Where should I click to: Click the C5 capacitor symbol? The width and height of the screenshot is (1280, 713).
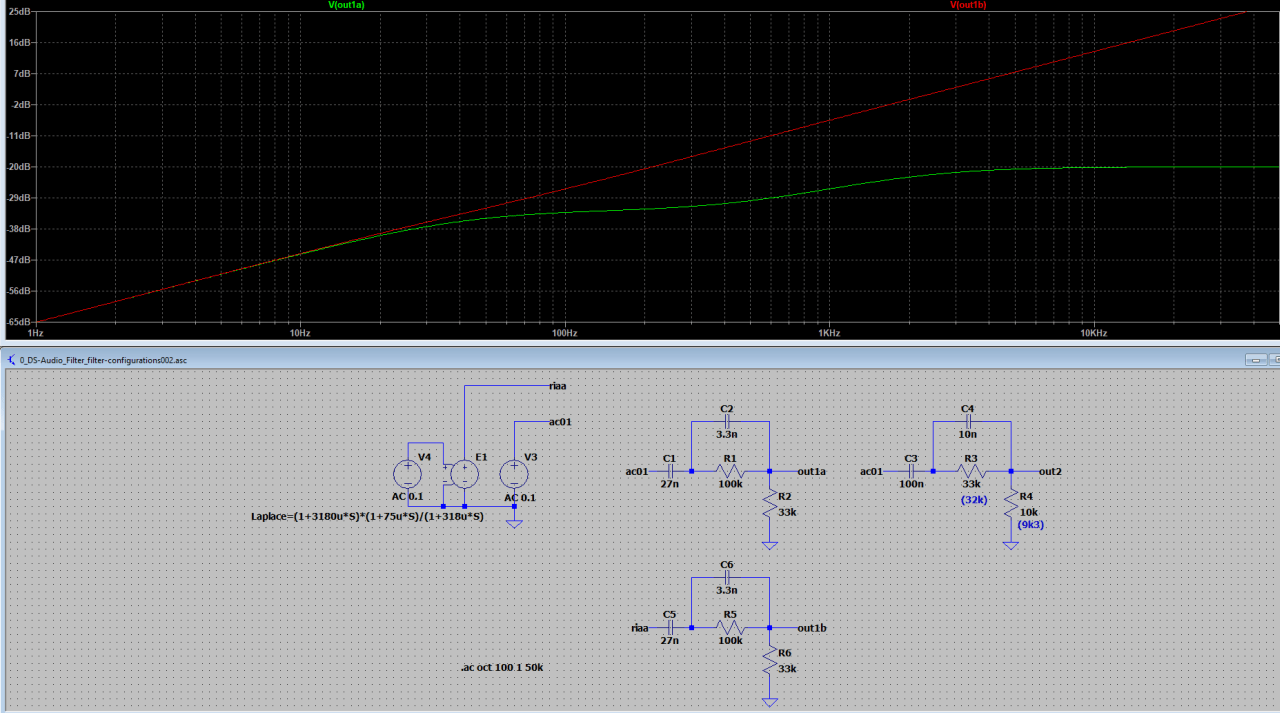[x=669, y=628]
